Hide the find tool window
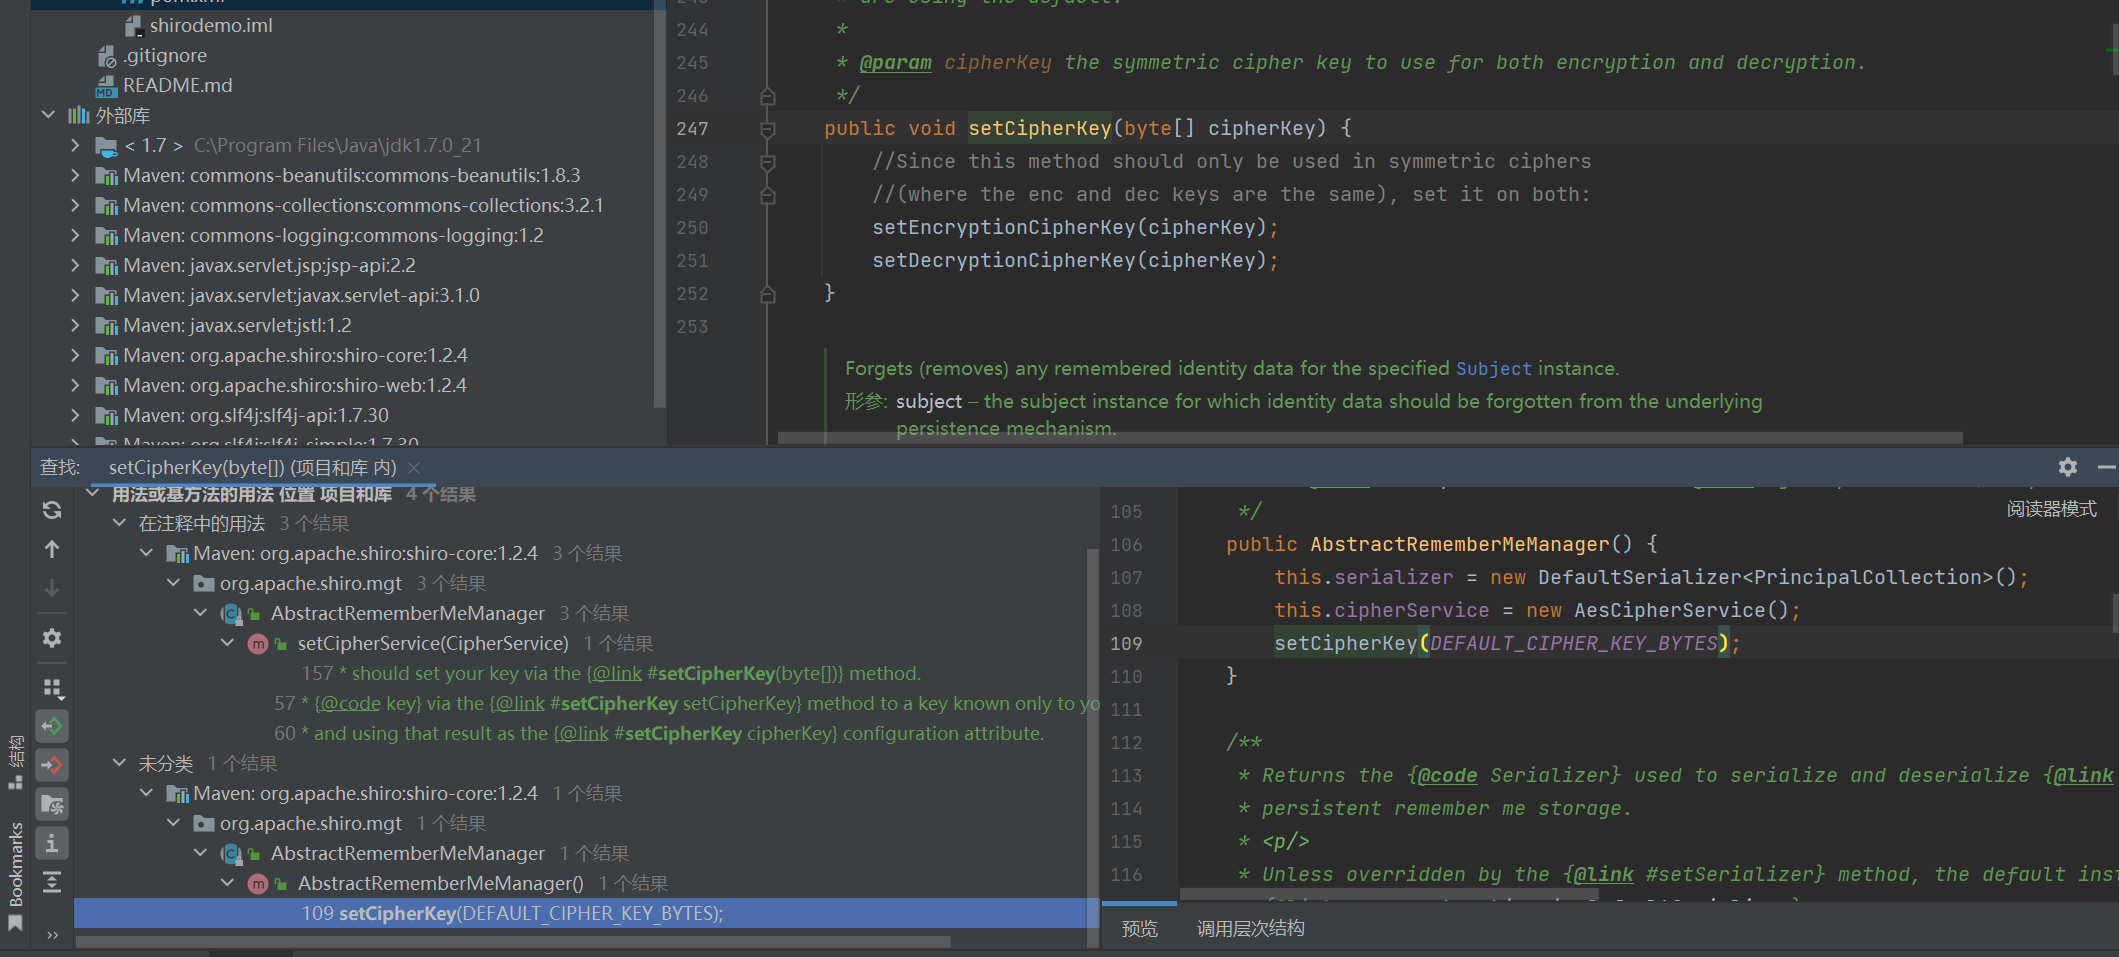 pos(2106,467)
